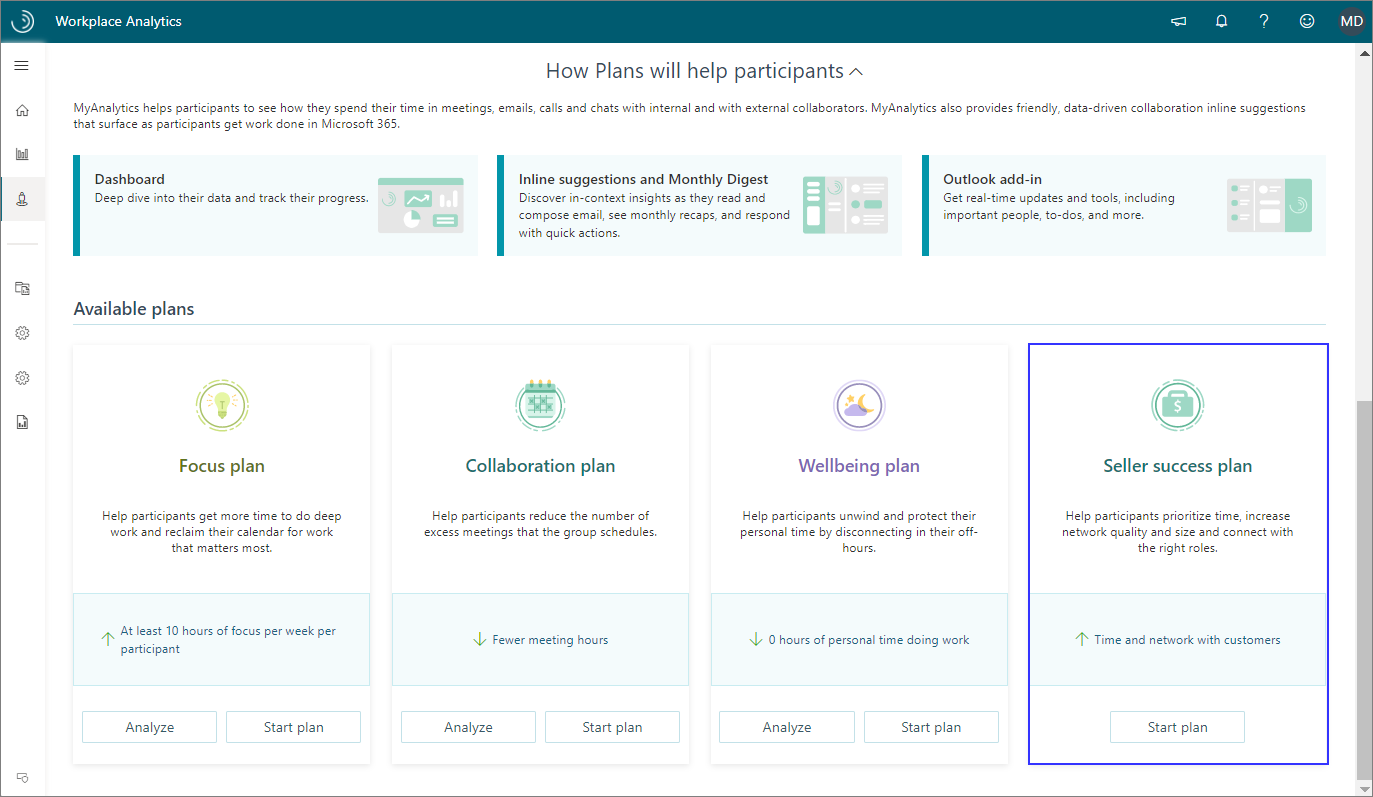1373x797 pixels.
Task: Click Analyze on the Collaboration plan
Action: (468, 727)
